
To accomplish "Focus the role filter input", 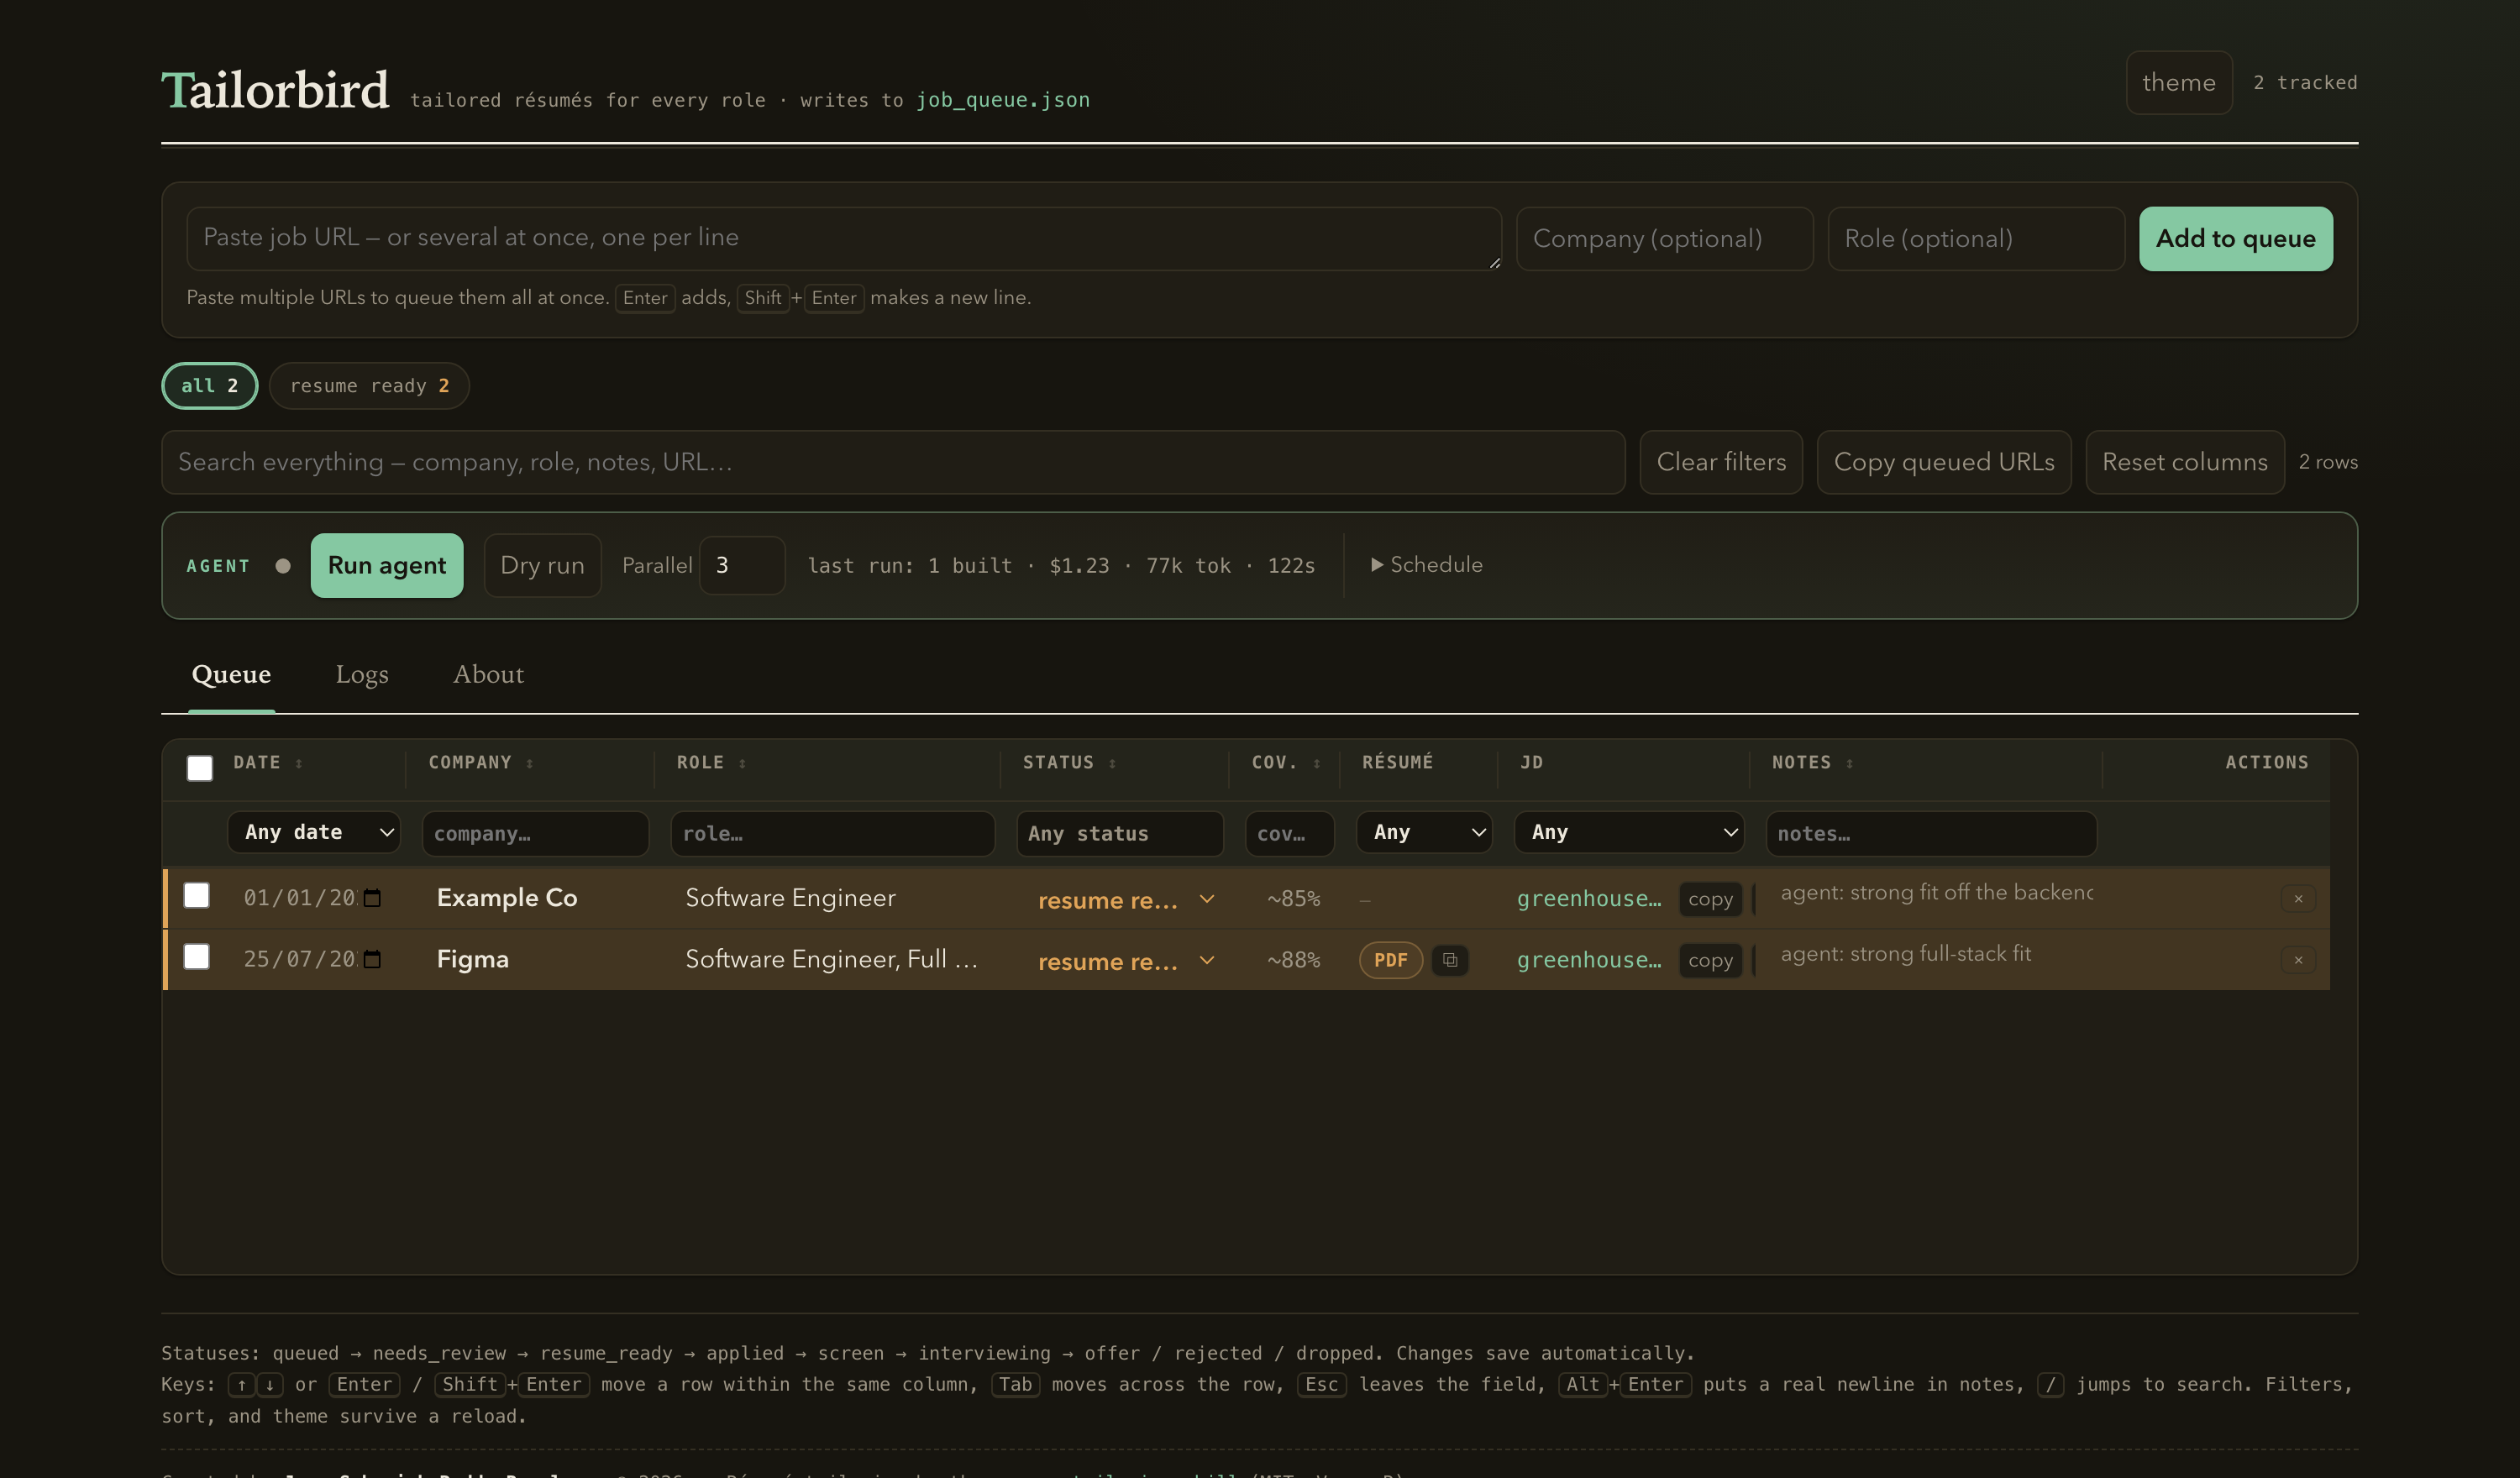I will pyautogui.click(x=833, y=834).
